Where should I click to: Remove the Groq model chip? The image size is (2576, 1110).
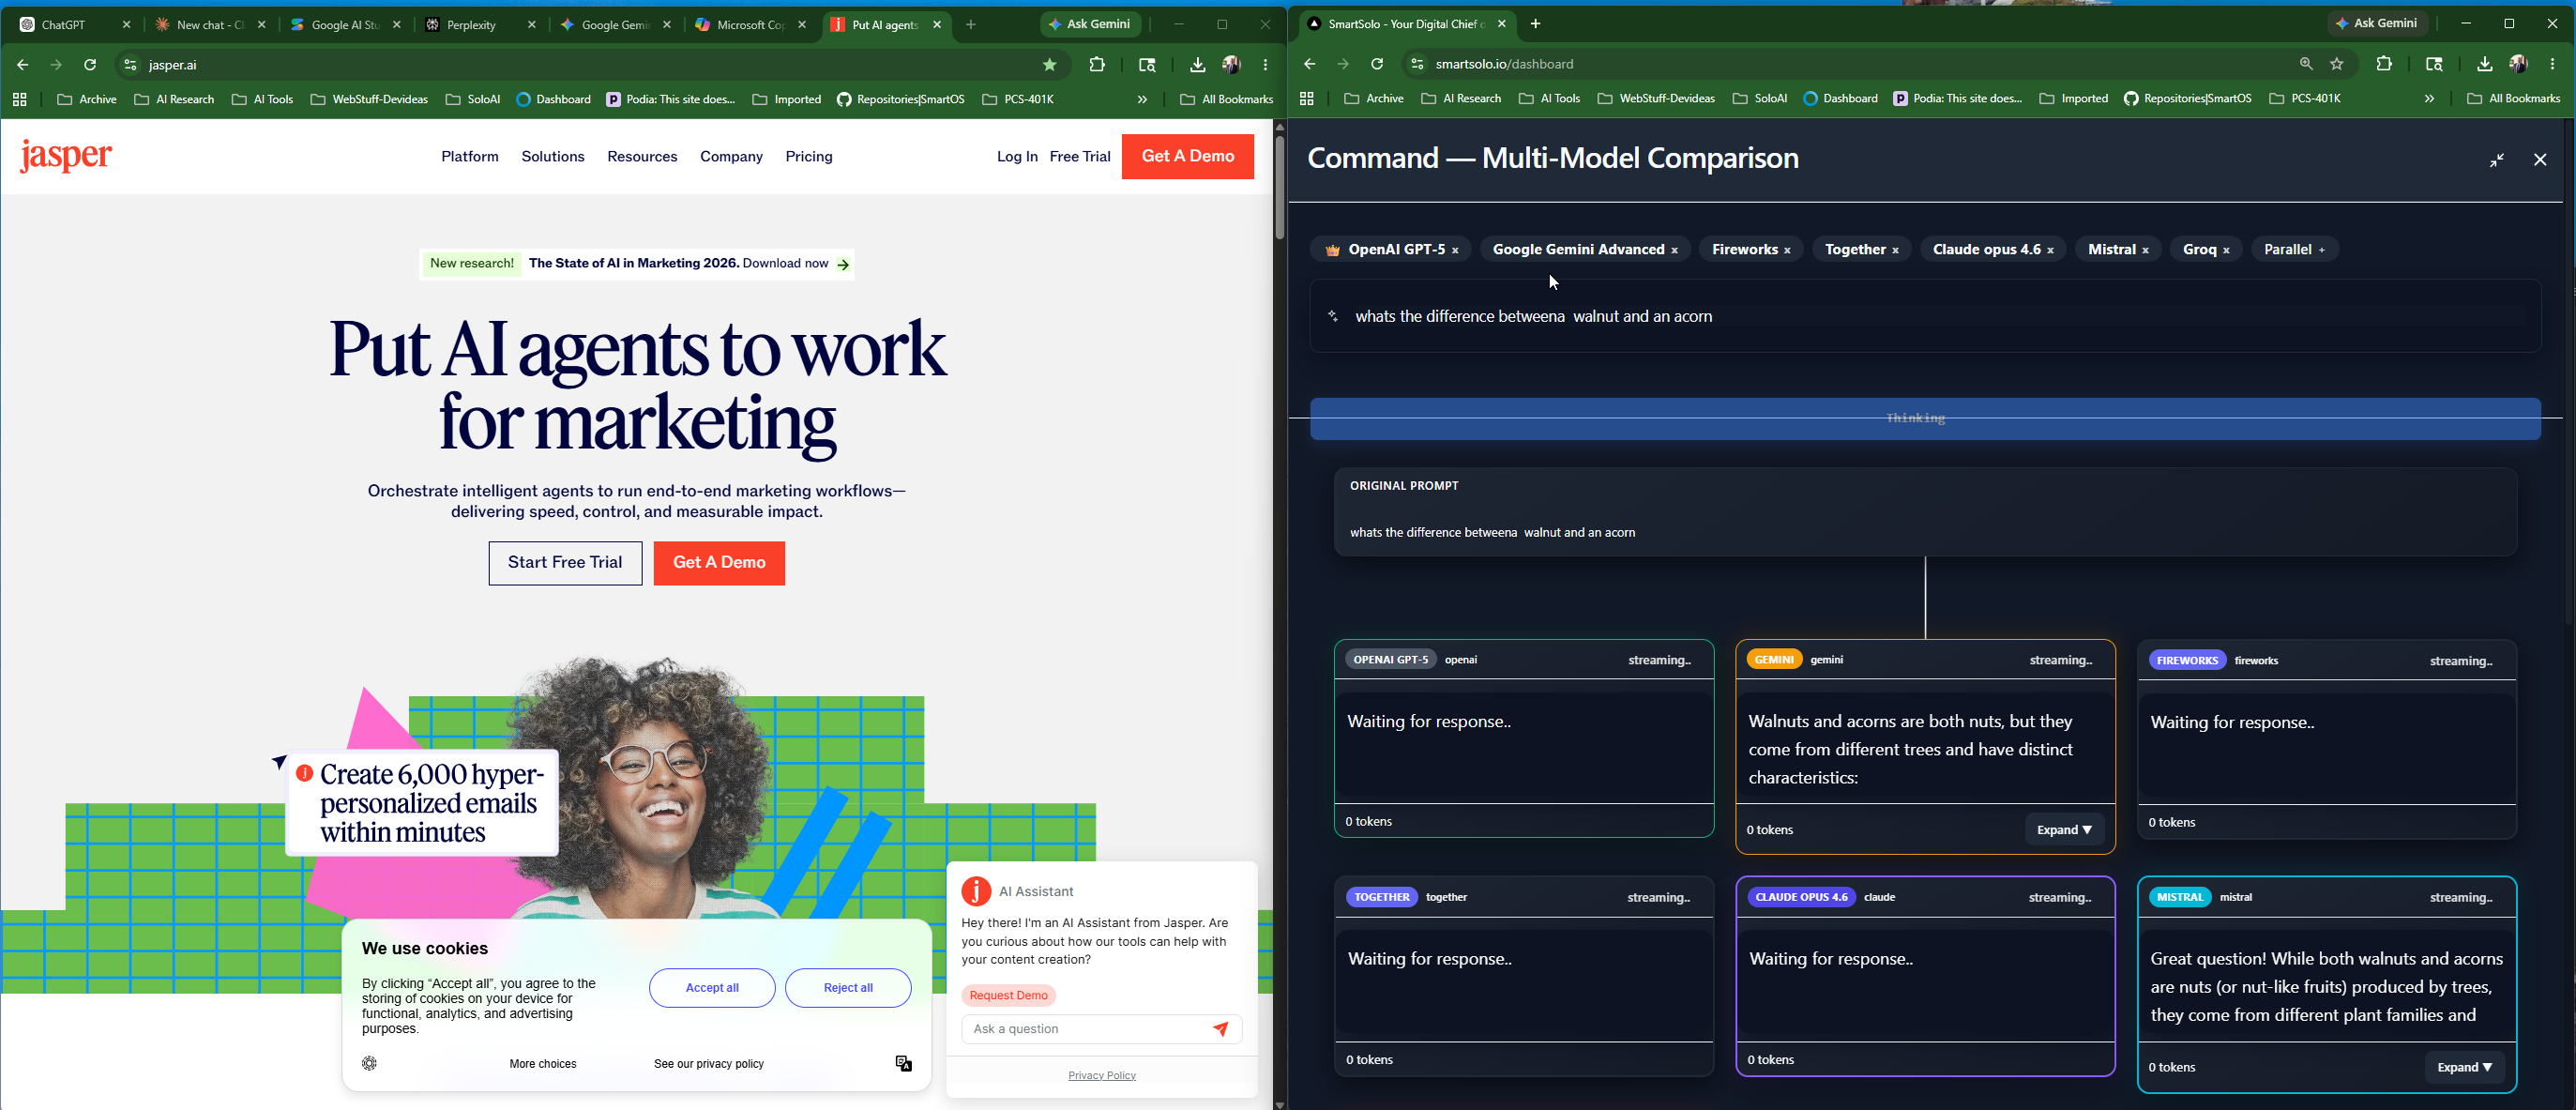pyautogui.click(x=2226, y=250)
